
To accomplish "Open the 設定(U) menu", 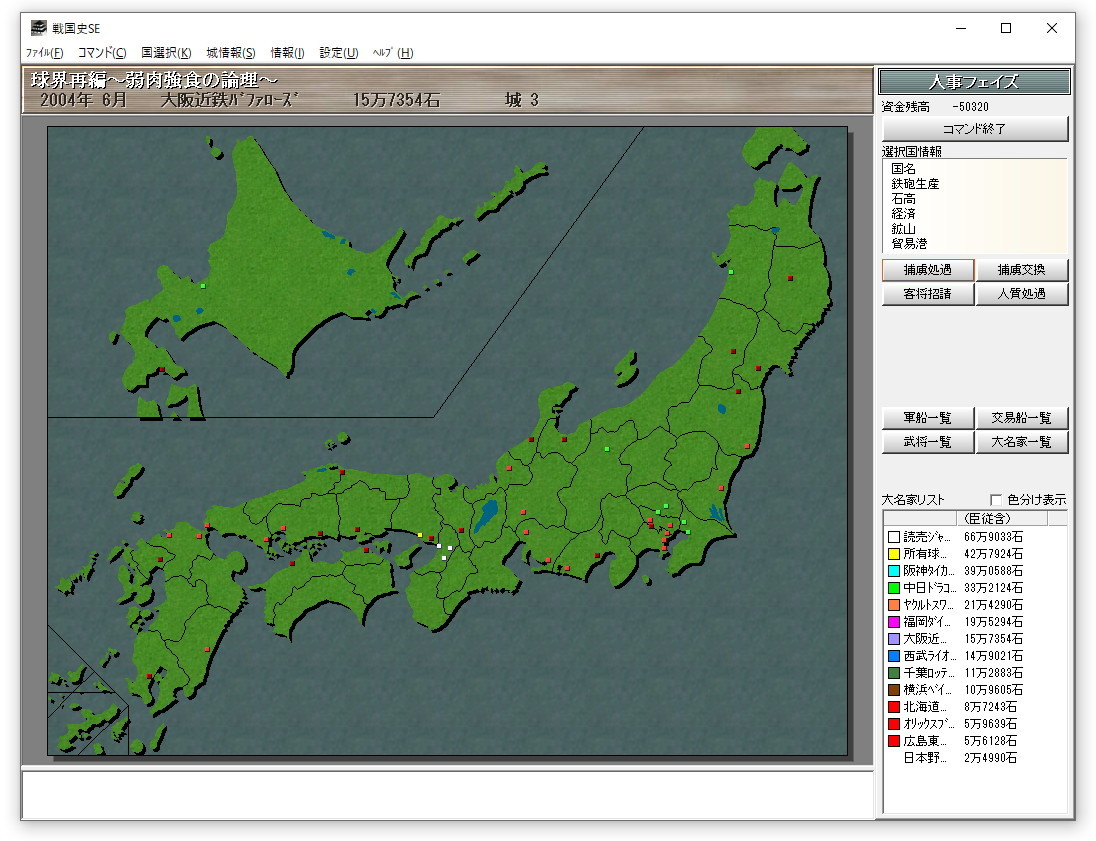I will click(x=338, y=53).
